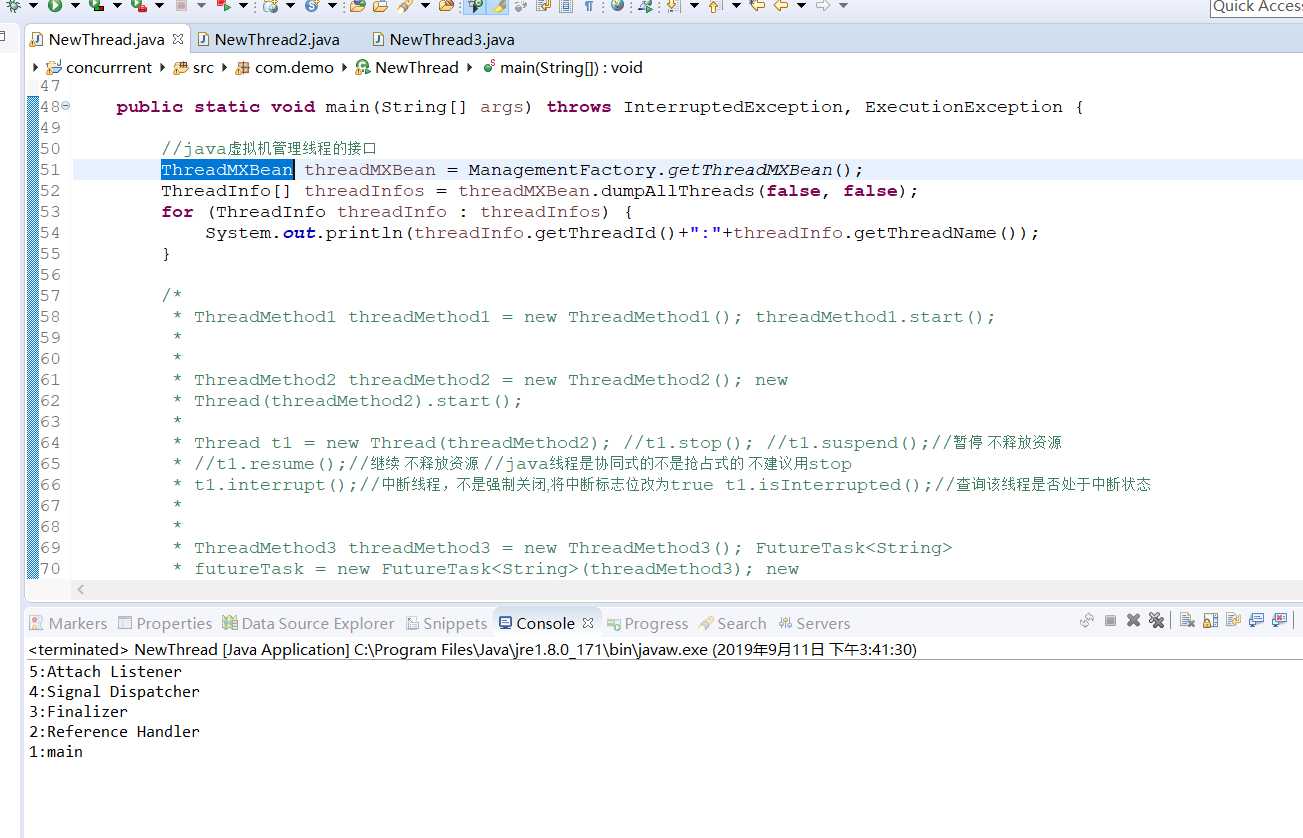1303x838 pixels.
Task: Toggle show console on standard output
Action: [1257, 620]
